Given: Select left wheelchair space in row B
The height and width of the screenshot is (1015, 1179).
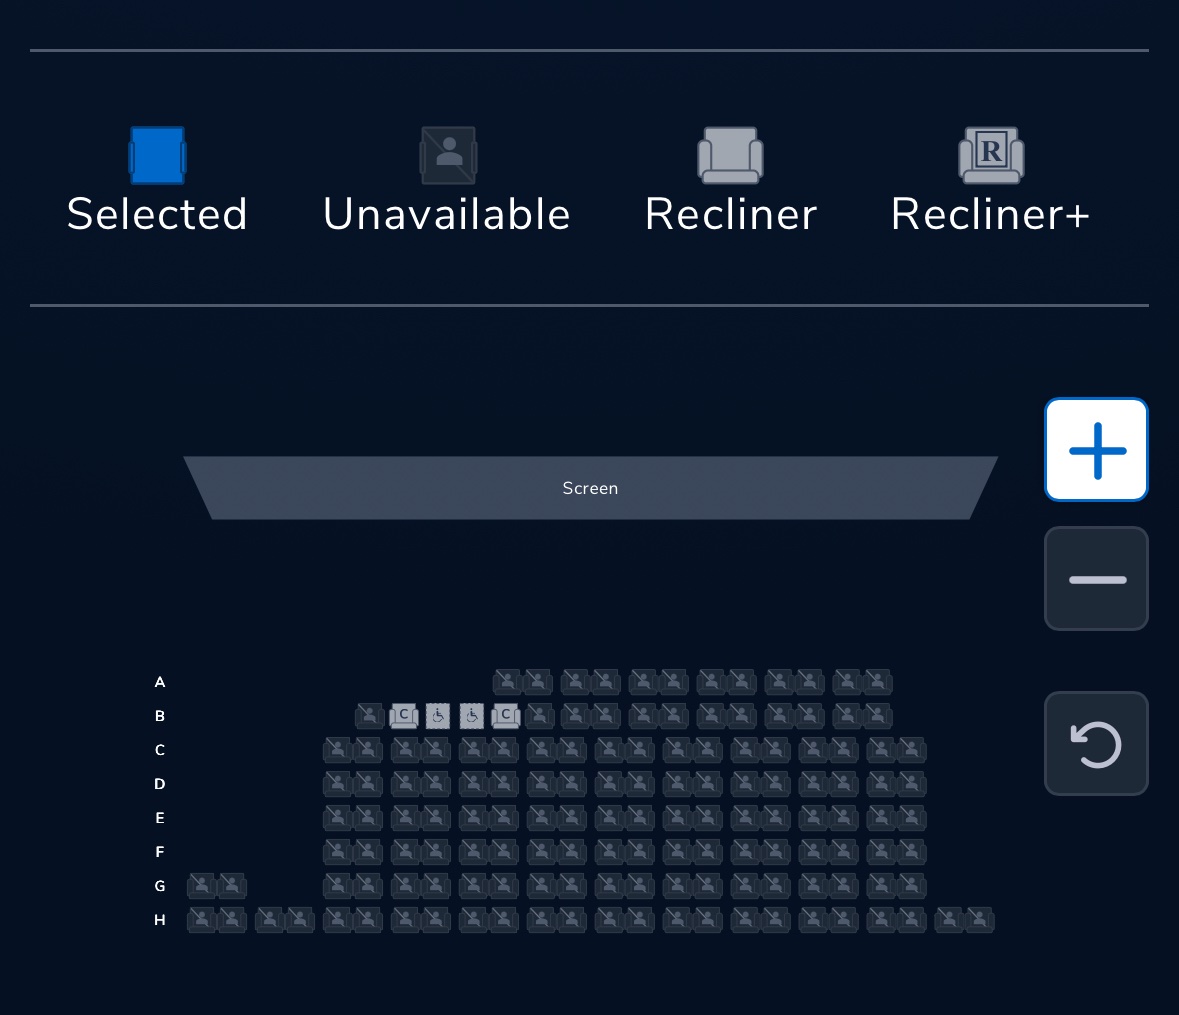Looking at the screenshot, I should pos(438,716).
